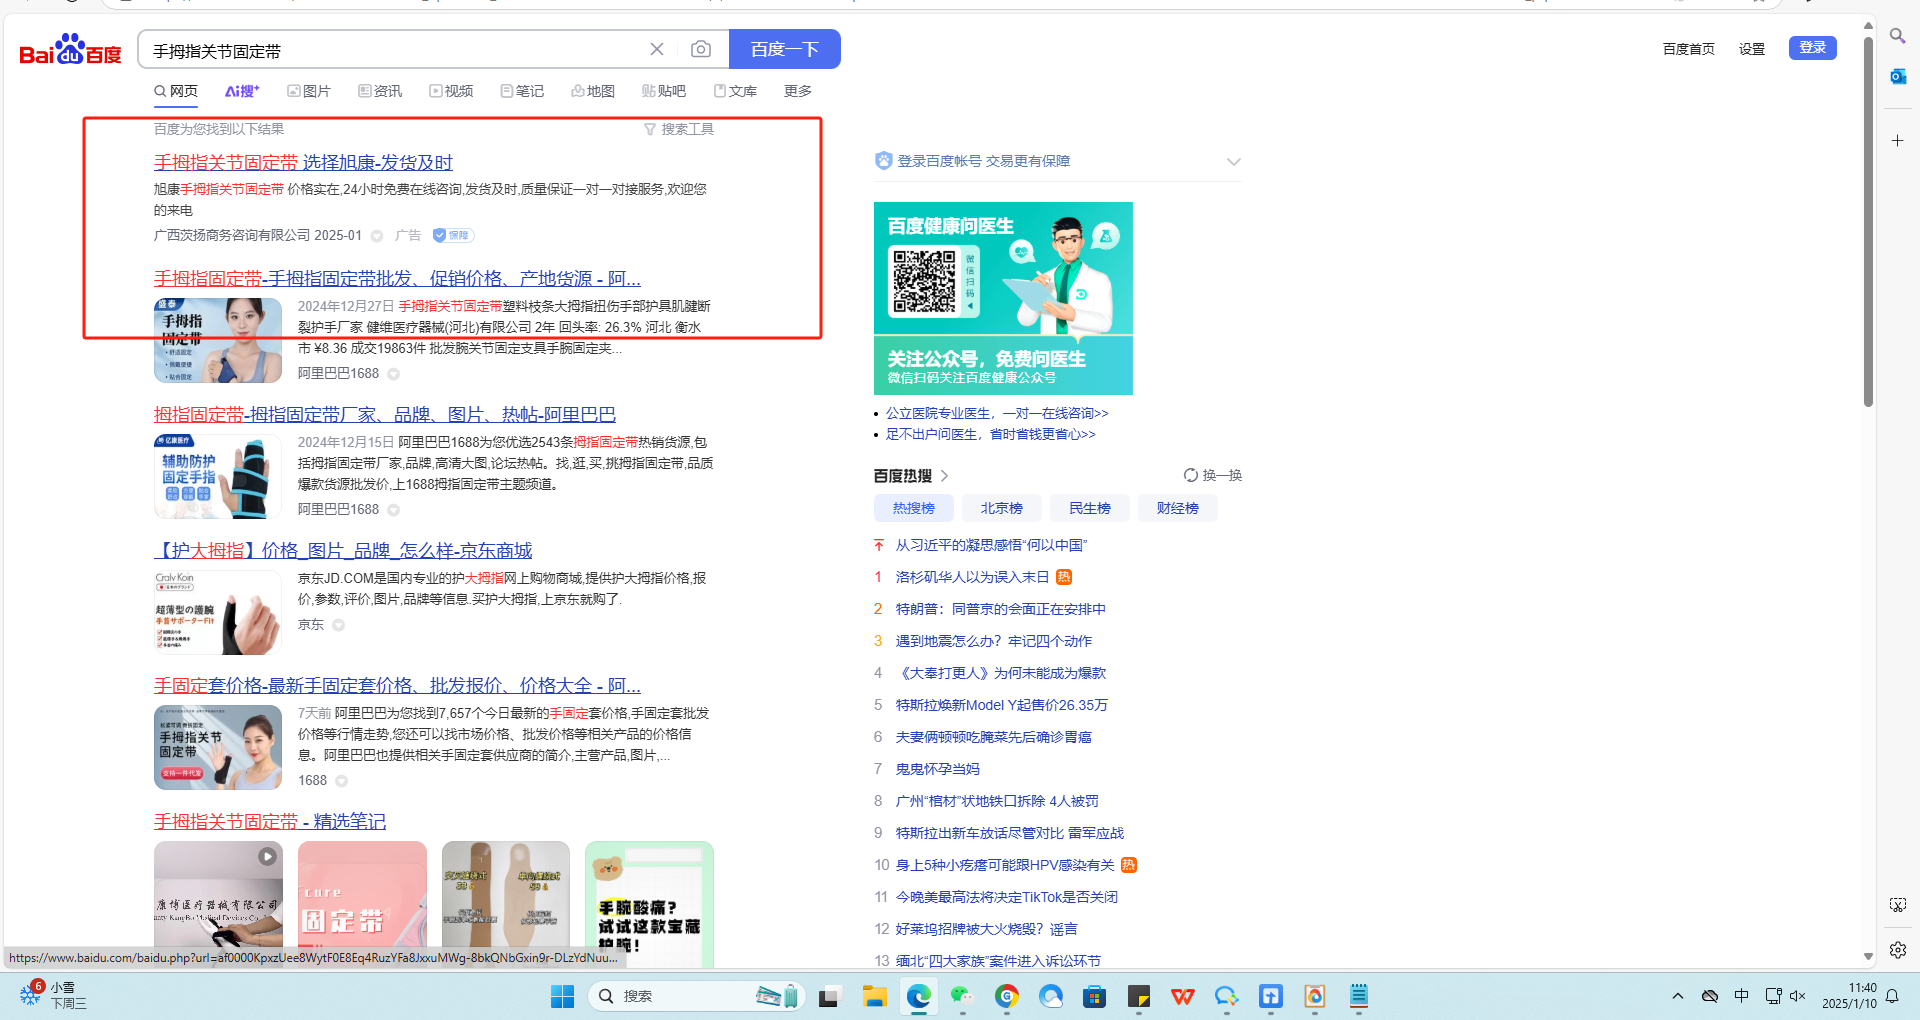Open Sticky Notes from the taskbar
Image resolution: width=1920 pixels, height=1020 pixels.
click(x=1139, y=996)
